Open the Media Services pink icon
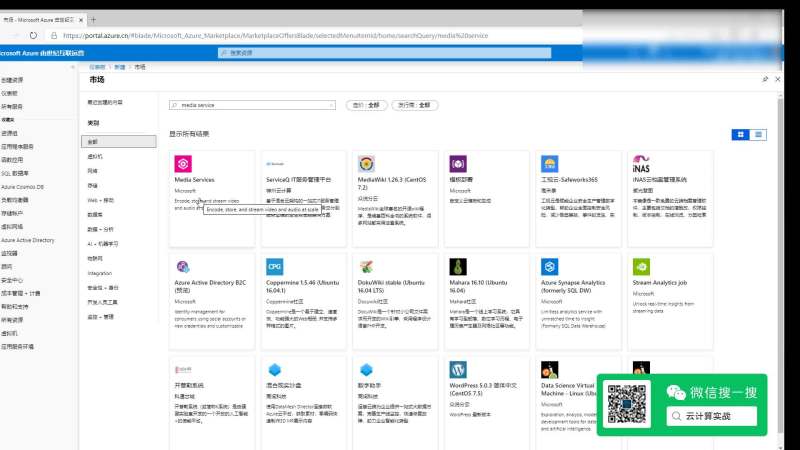Screen dimensions: 800x450 (183, 164)
